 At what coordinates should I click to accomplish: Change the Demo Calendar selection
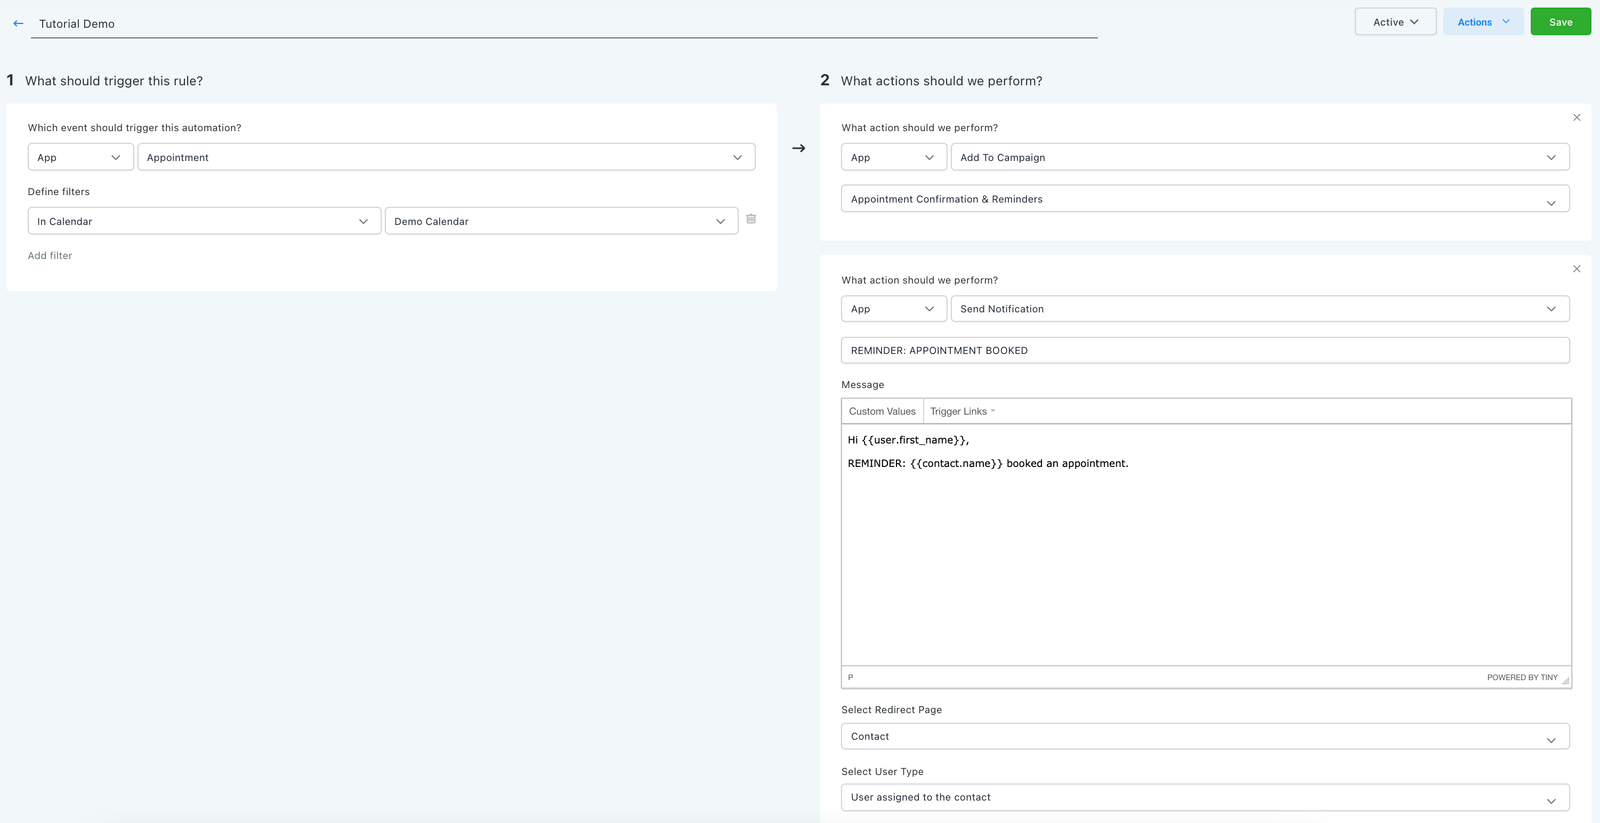point(560,222)
